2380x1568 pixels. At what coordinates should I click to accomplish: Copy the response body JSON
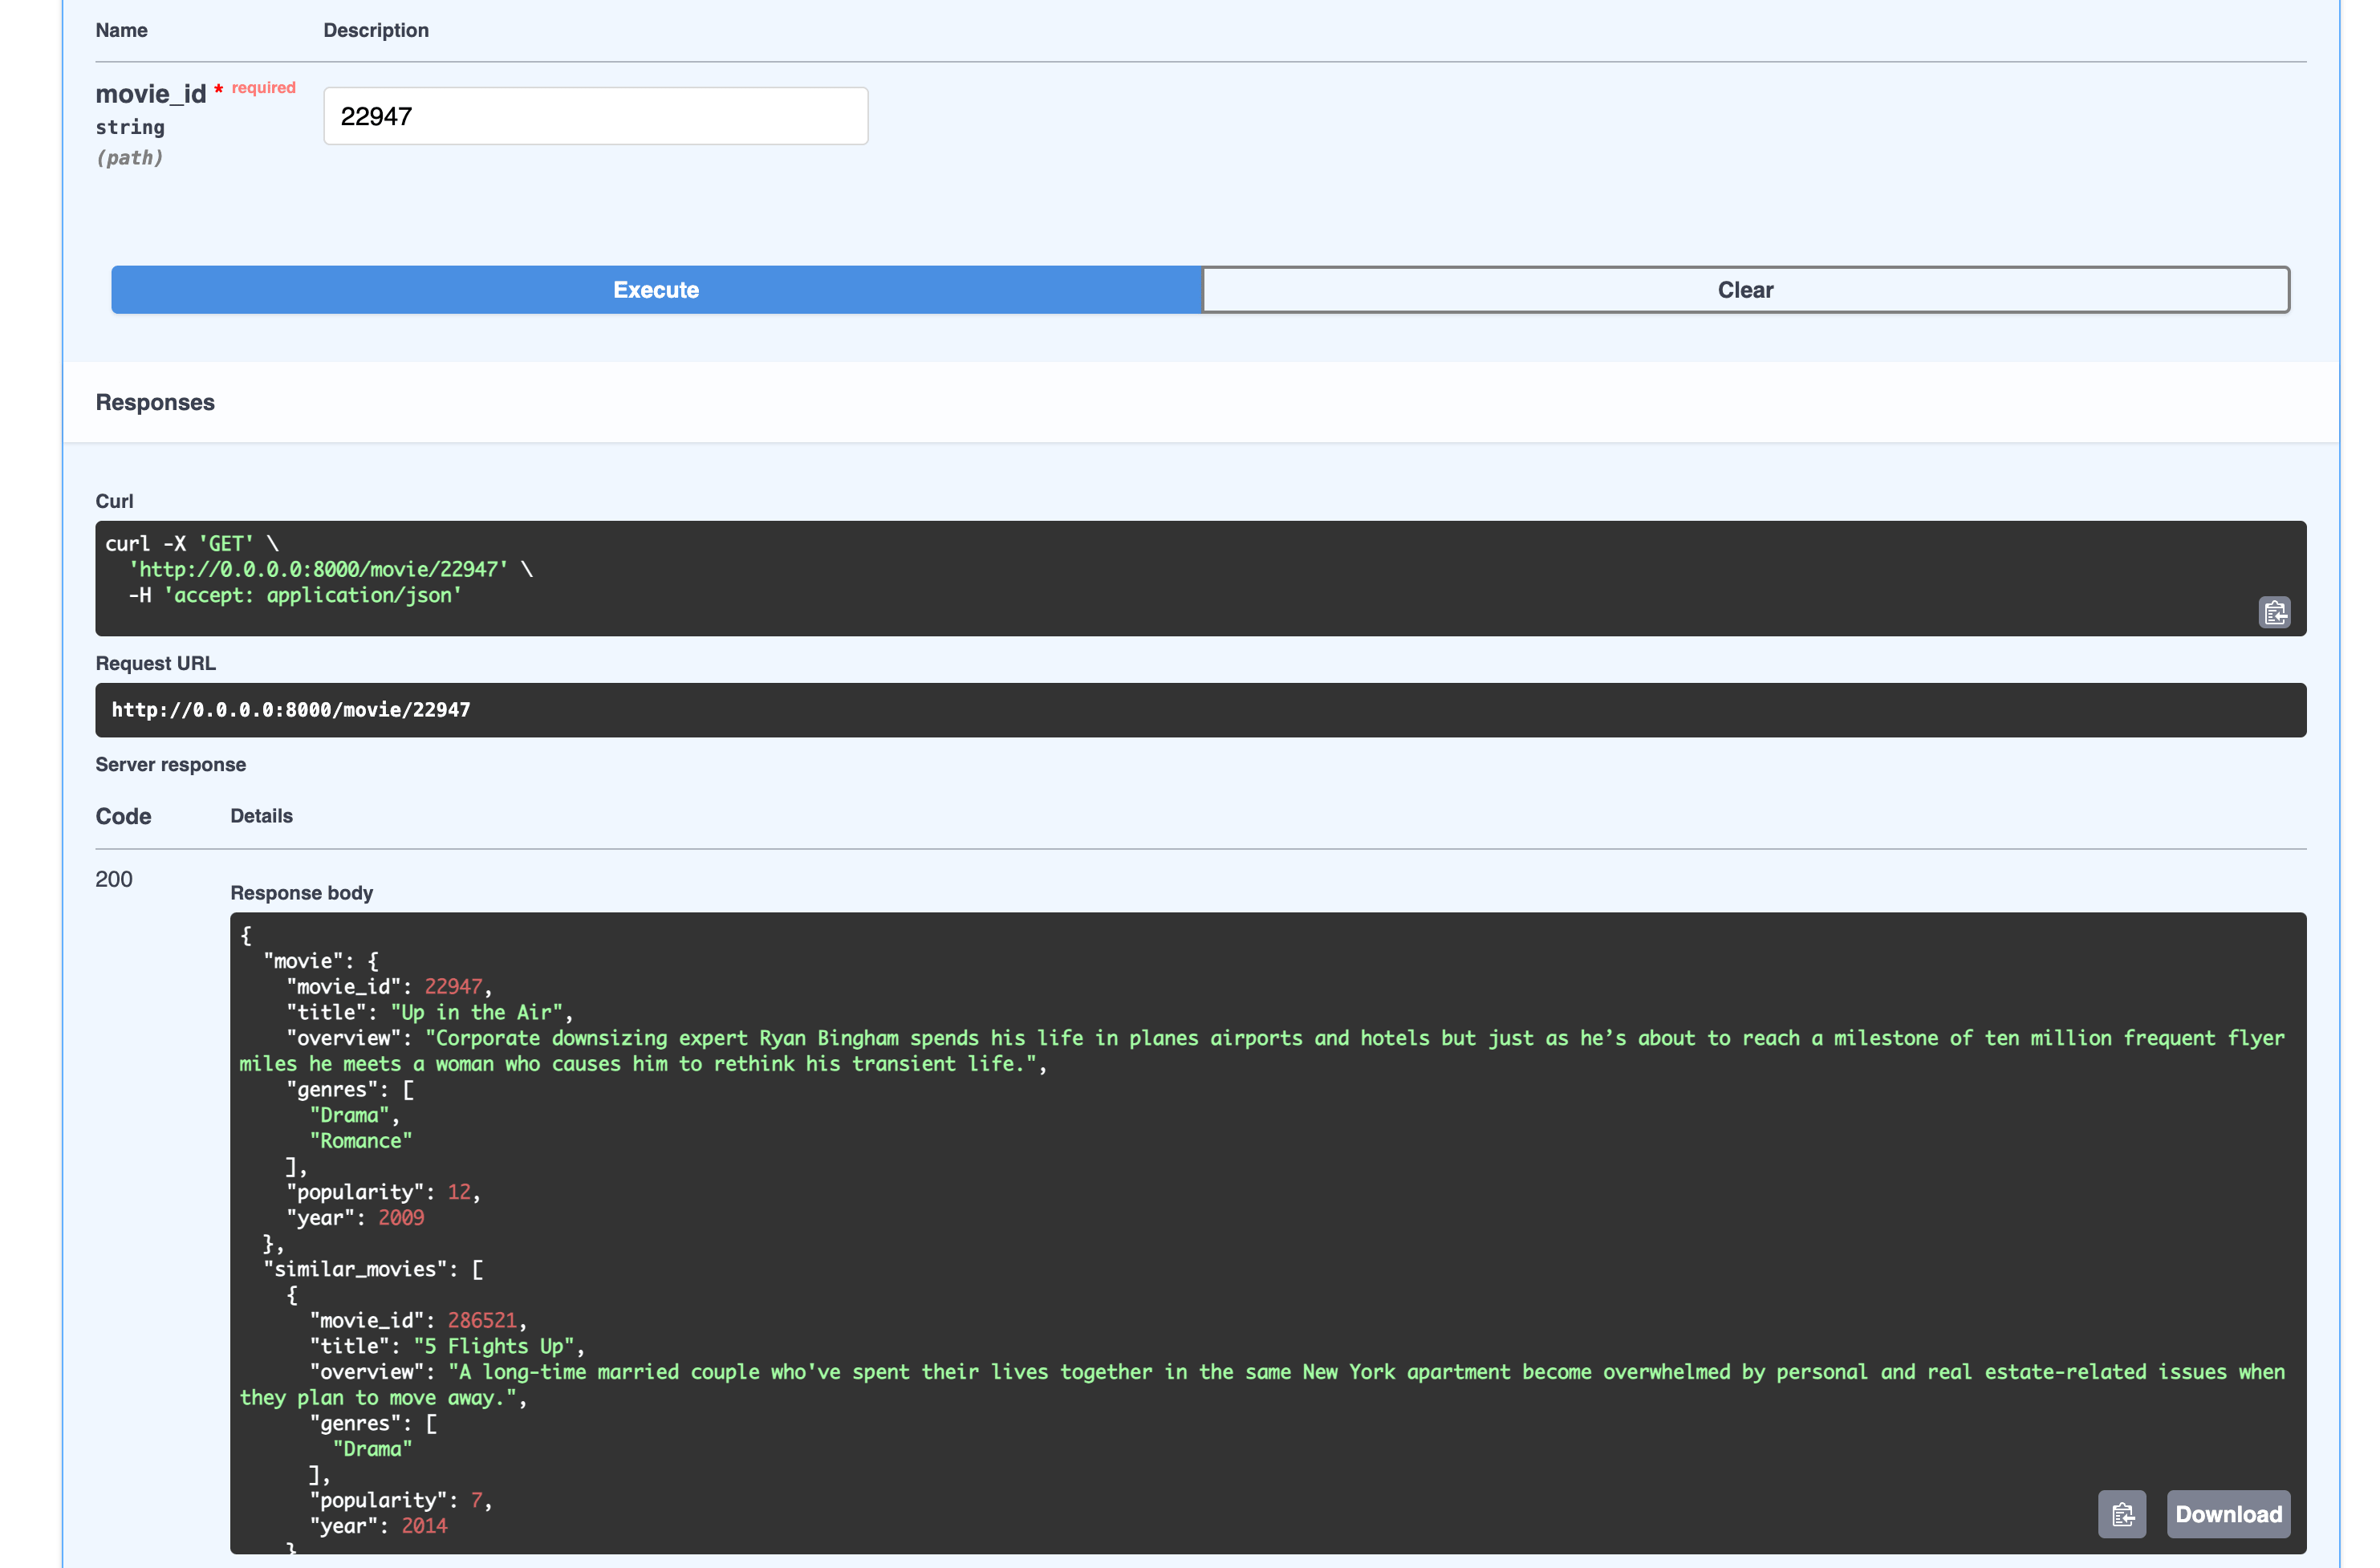2122,1513
